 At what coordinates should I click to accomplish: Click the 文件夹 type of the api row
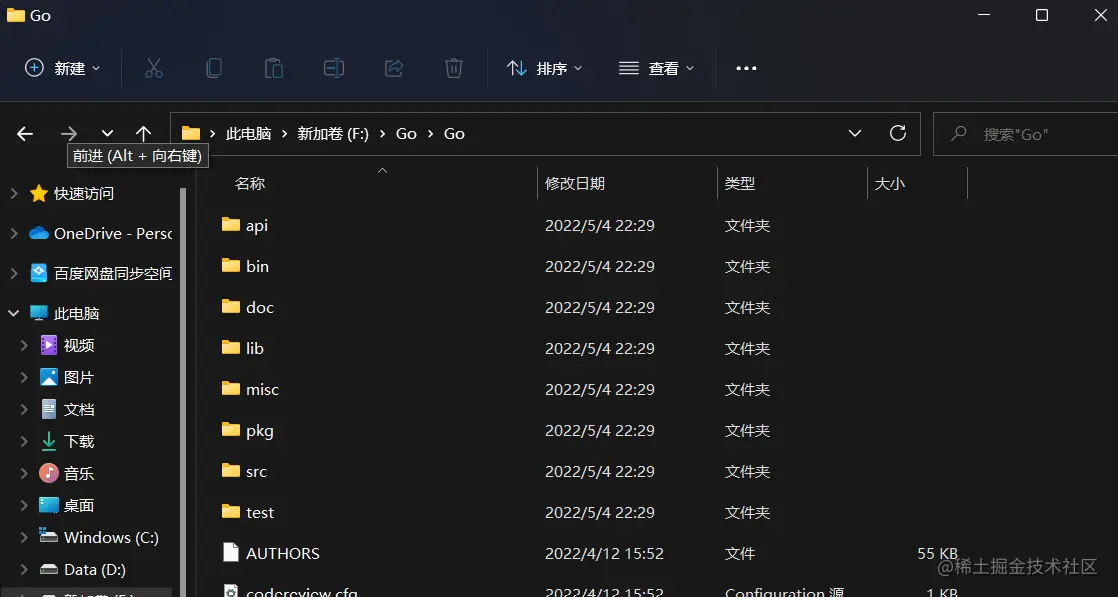tap(747, 225)
